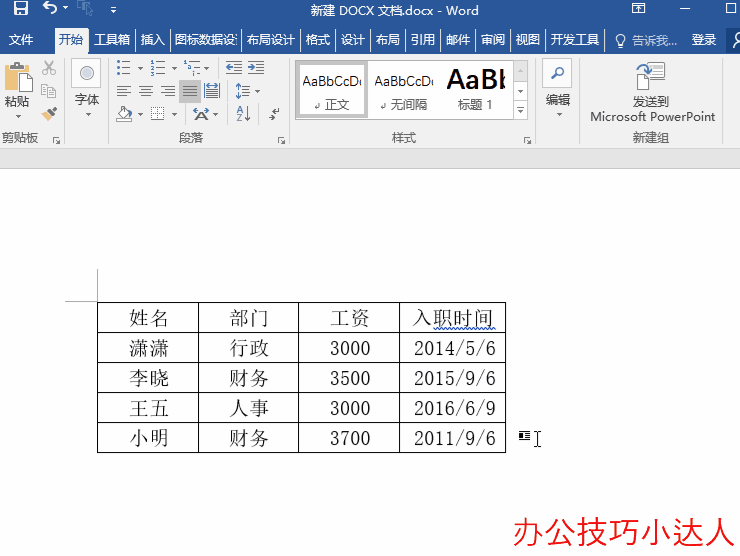Send document to Microsoft PowerPoint
The image size is (740, 556).
tap(652, 92)
